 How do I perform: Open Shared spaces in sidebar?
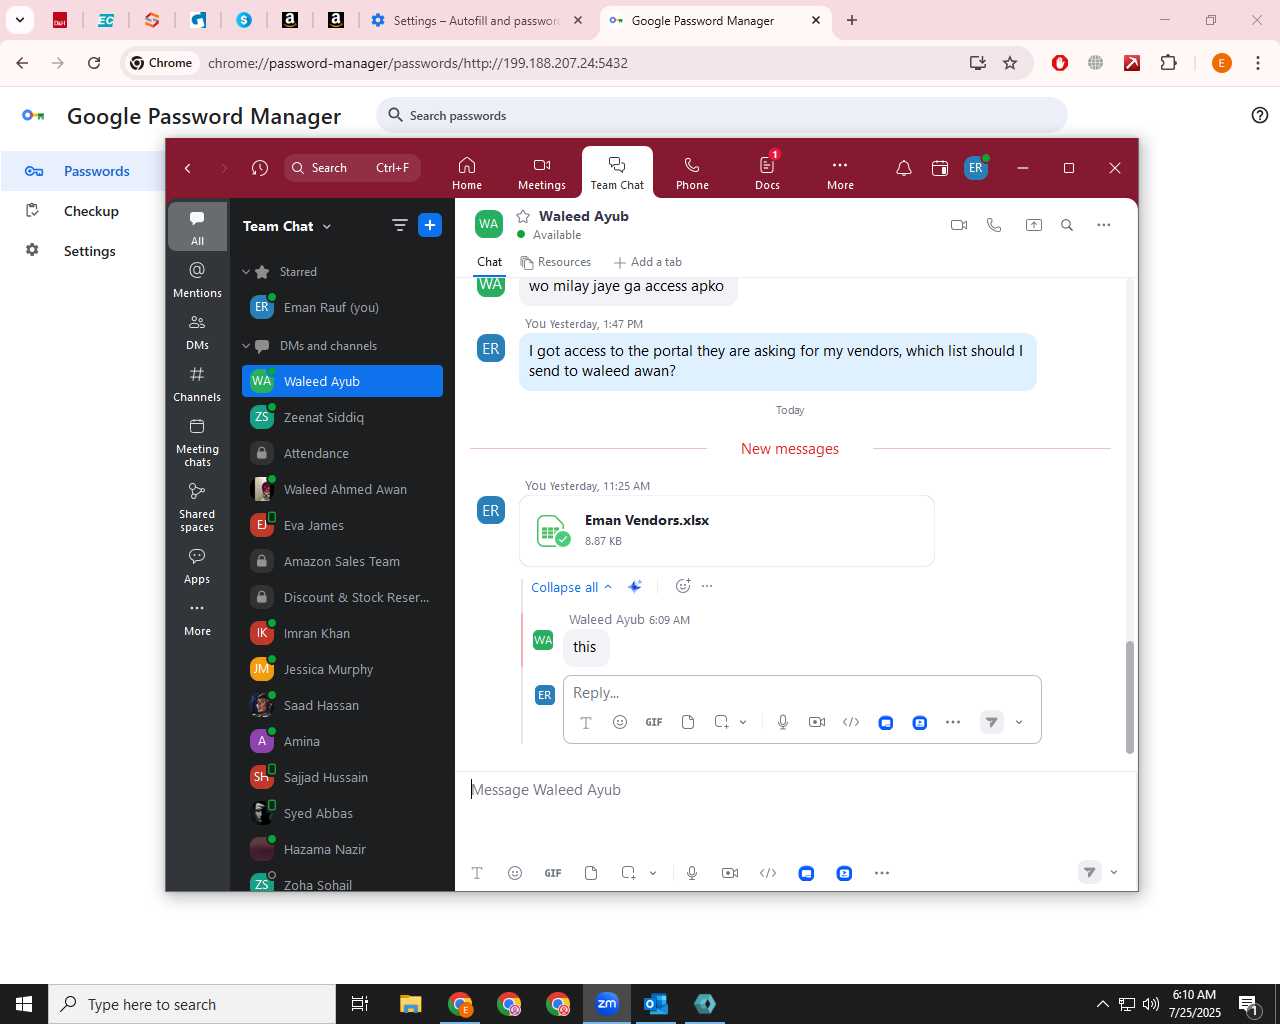[197, 507]
